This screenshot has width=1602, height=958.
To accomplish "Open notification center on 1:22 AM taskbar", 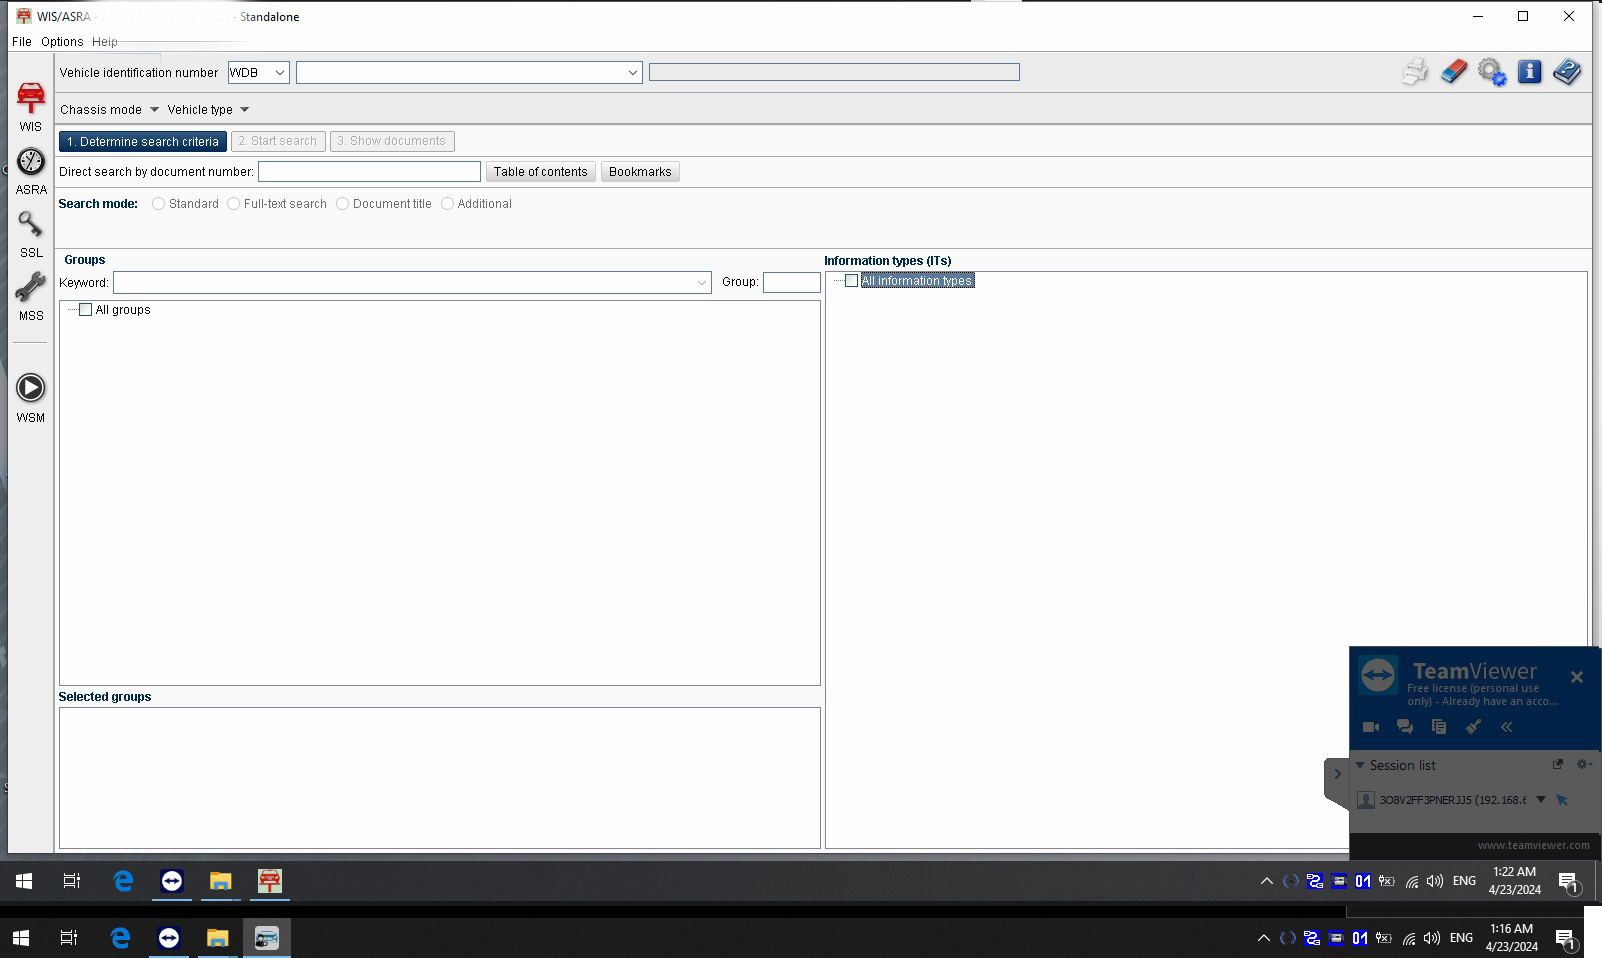I will click(x=1568, y=881).
